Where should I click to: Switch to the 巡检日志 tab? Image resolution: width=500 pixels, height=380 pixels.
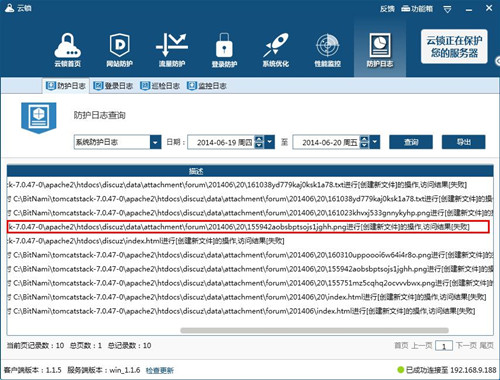click(160, 86)
